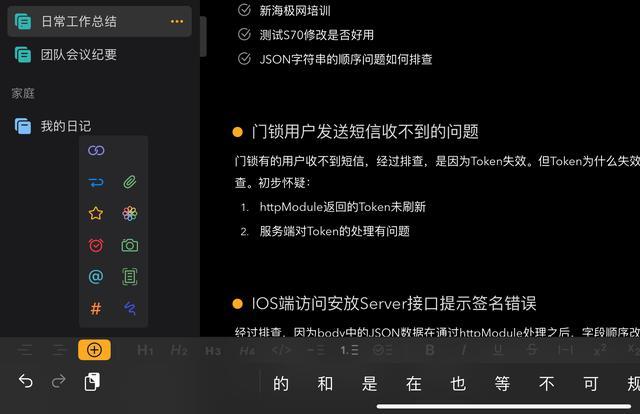This screenshot has width=640, height=414.
Task: Open the 团队会议纪要 notebook
Action: point(100,54)
